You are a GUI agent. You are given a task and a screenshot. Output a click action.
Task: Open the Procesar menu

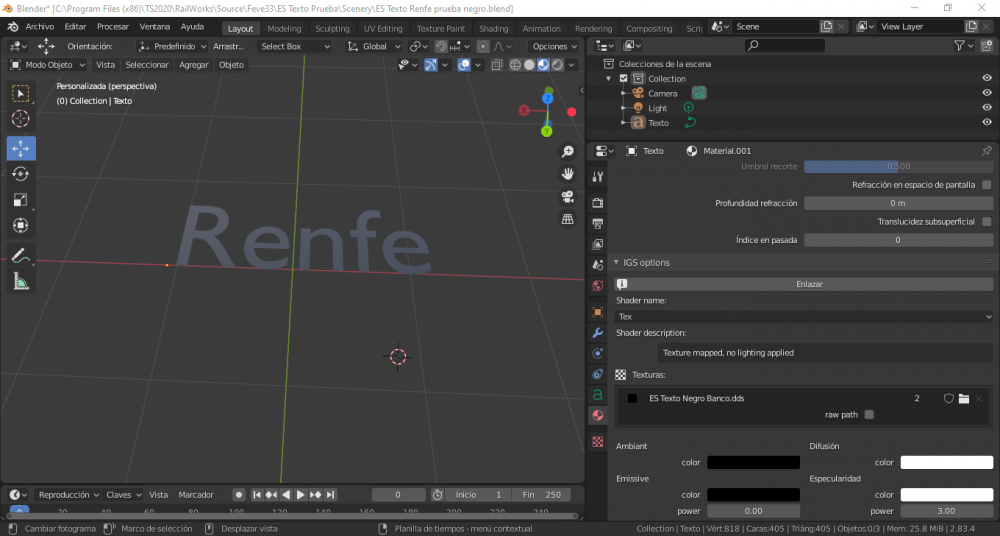point(113,27)
